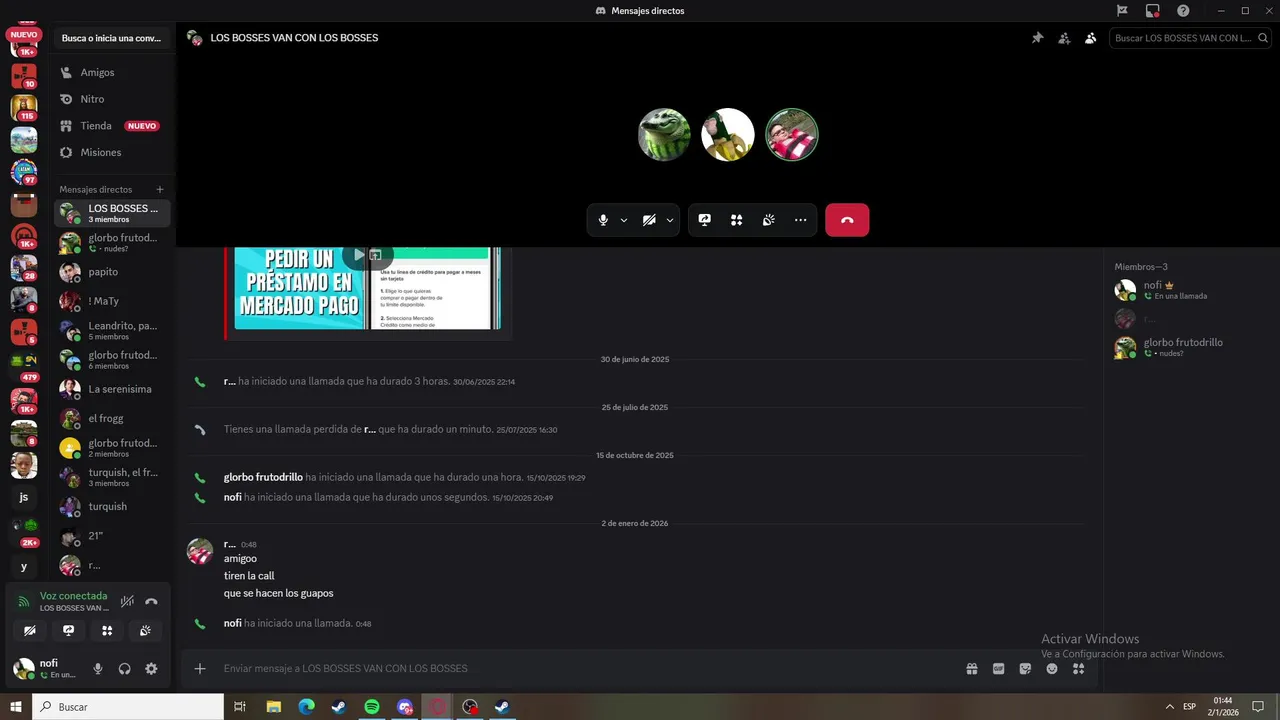Turn on camera in voice connected panel
Image resolution: width=1280 pixels, height=720 pixels.
coord(30,630)
